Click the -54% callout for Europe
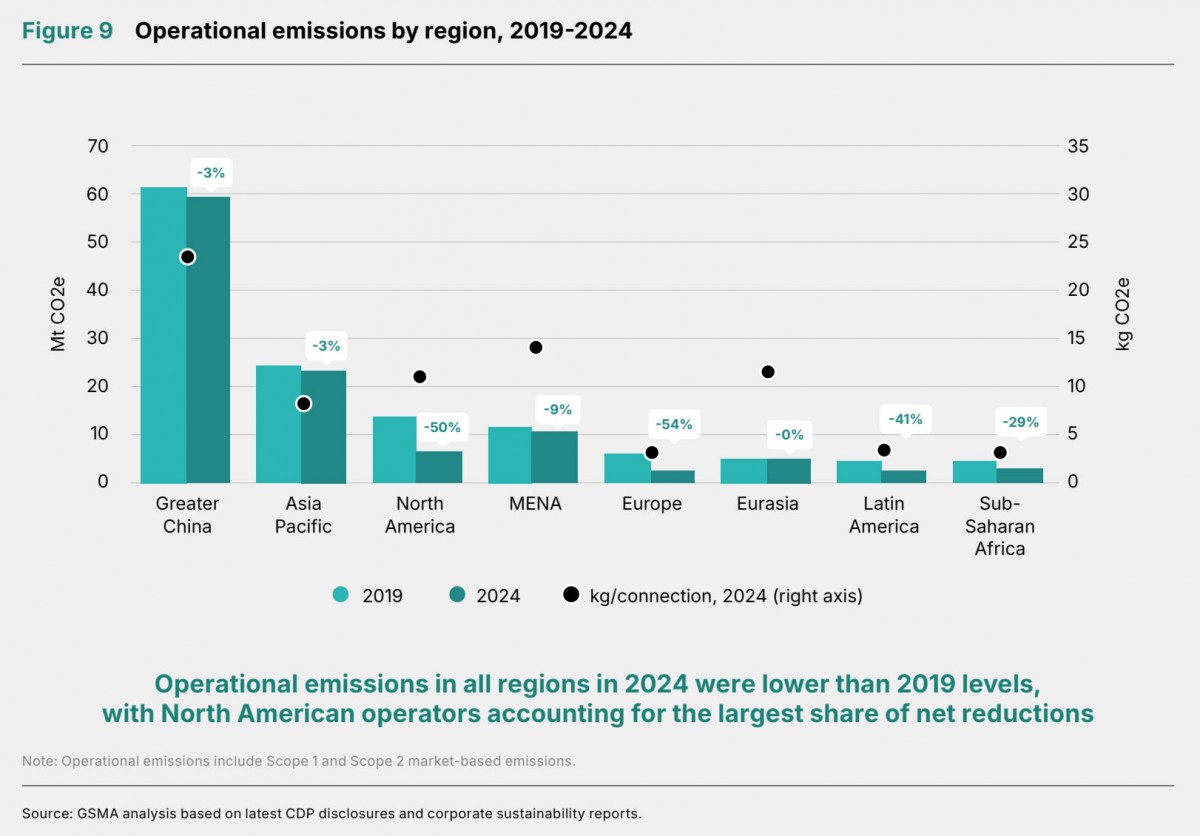The width and height of the screenshot is (1200, 836). coord(674,424)
